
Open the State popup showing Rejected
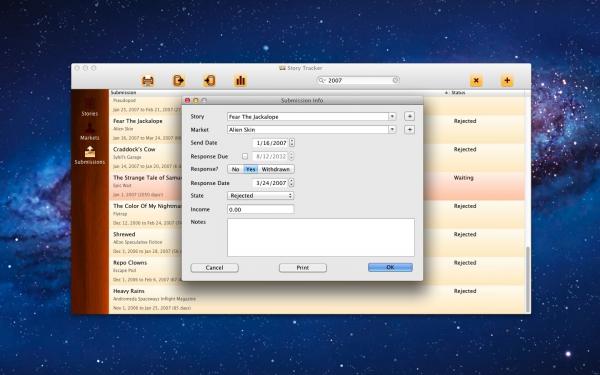pyautogui.click(x=261, y=196)
